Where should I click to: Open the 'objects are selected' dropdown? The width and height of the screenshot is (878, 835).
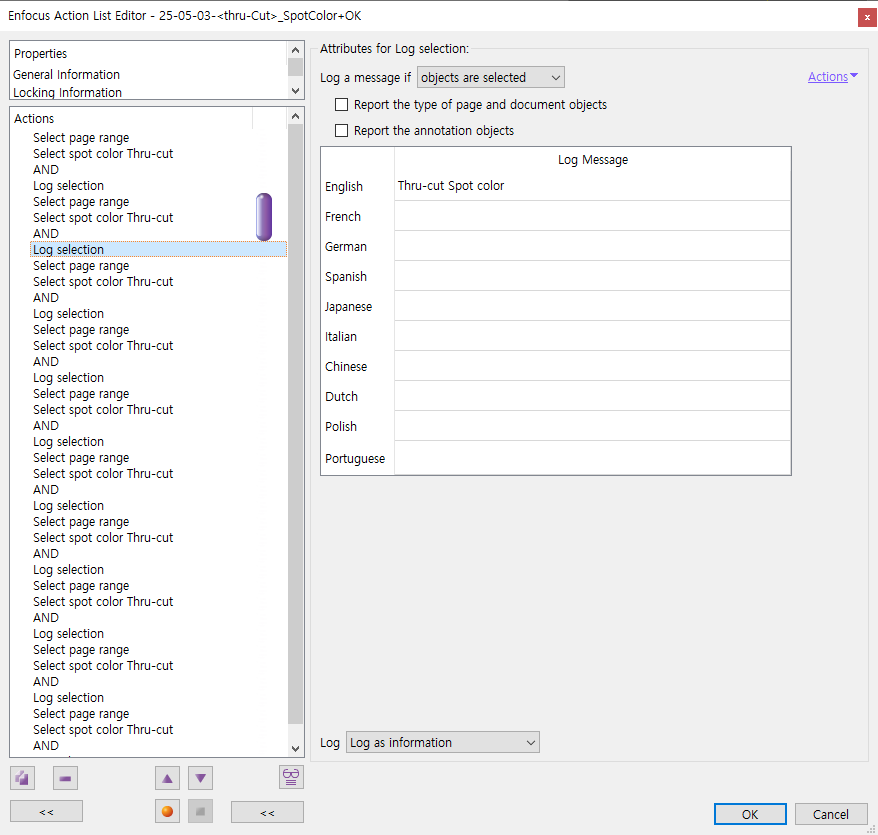[x=490, y=78]
